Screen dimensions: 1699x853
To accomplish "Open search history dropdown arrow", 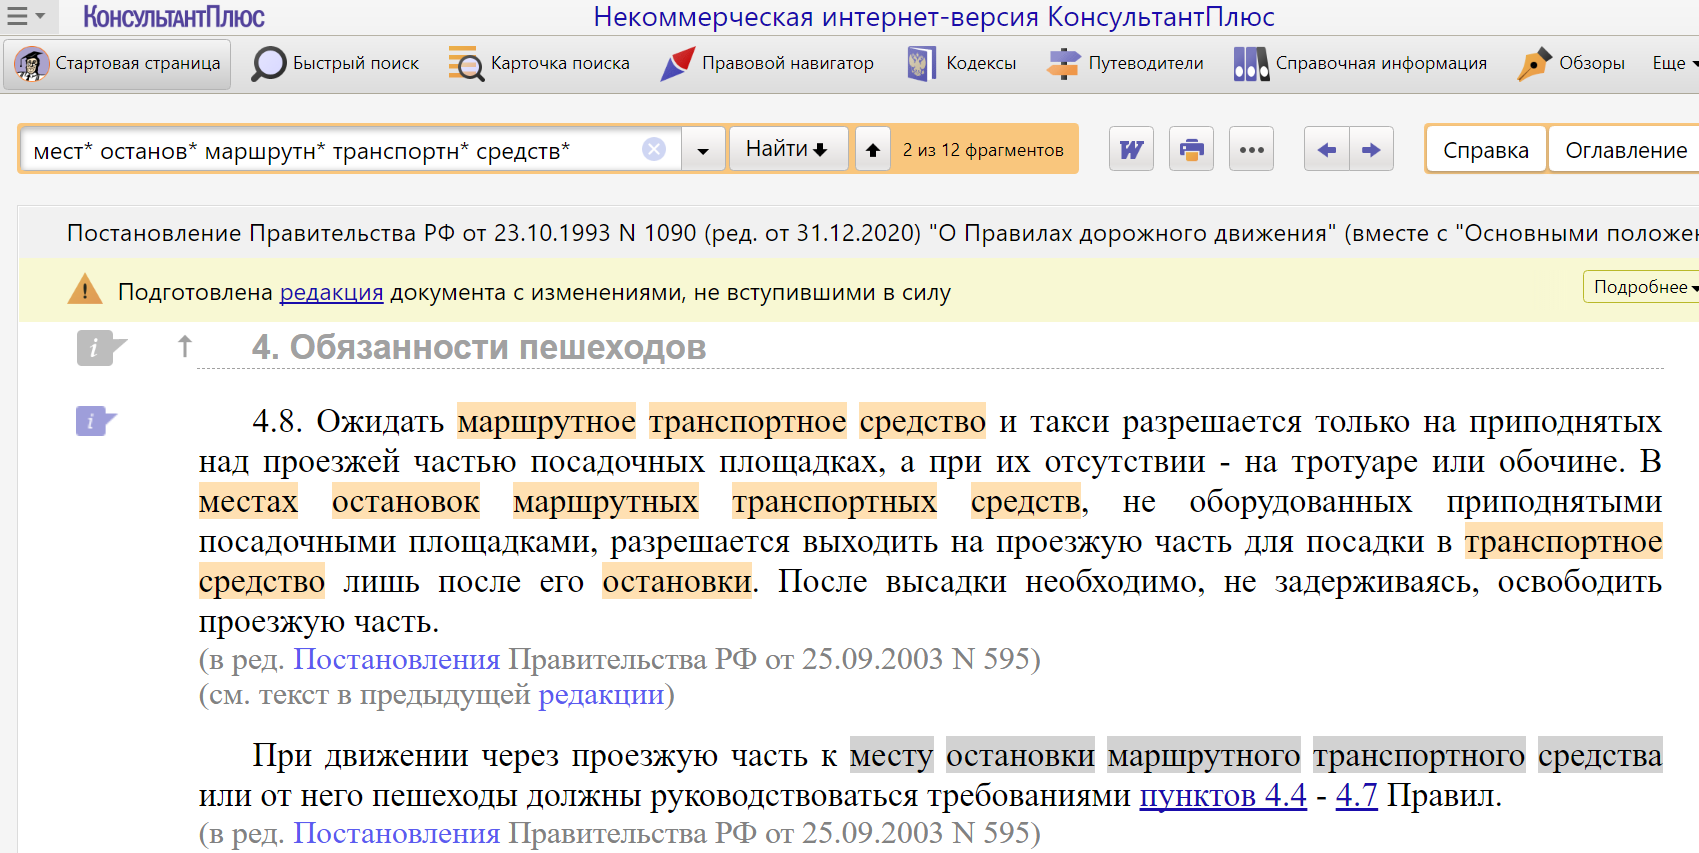I will click(704, 150).
